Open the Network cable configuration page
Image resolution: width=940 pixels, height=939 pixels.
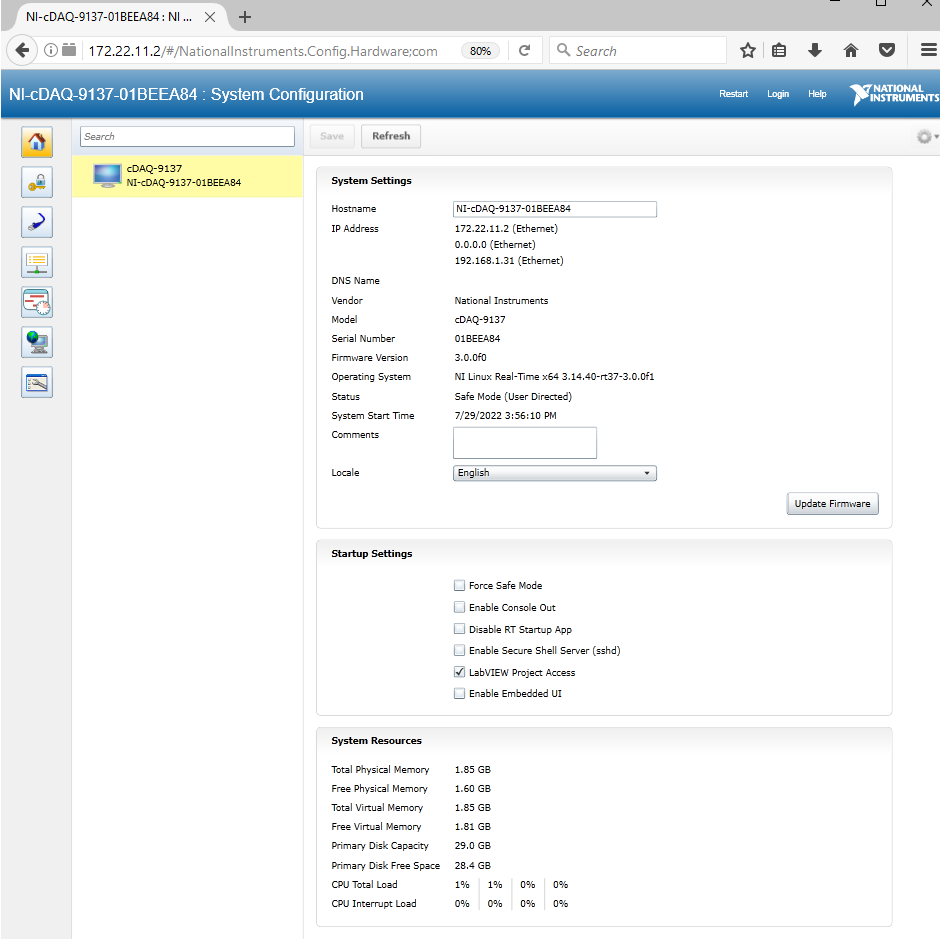tap(37, 222)
